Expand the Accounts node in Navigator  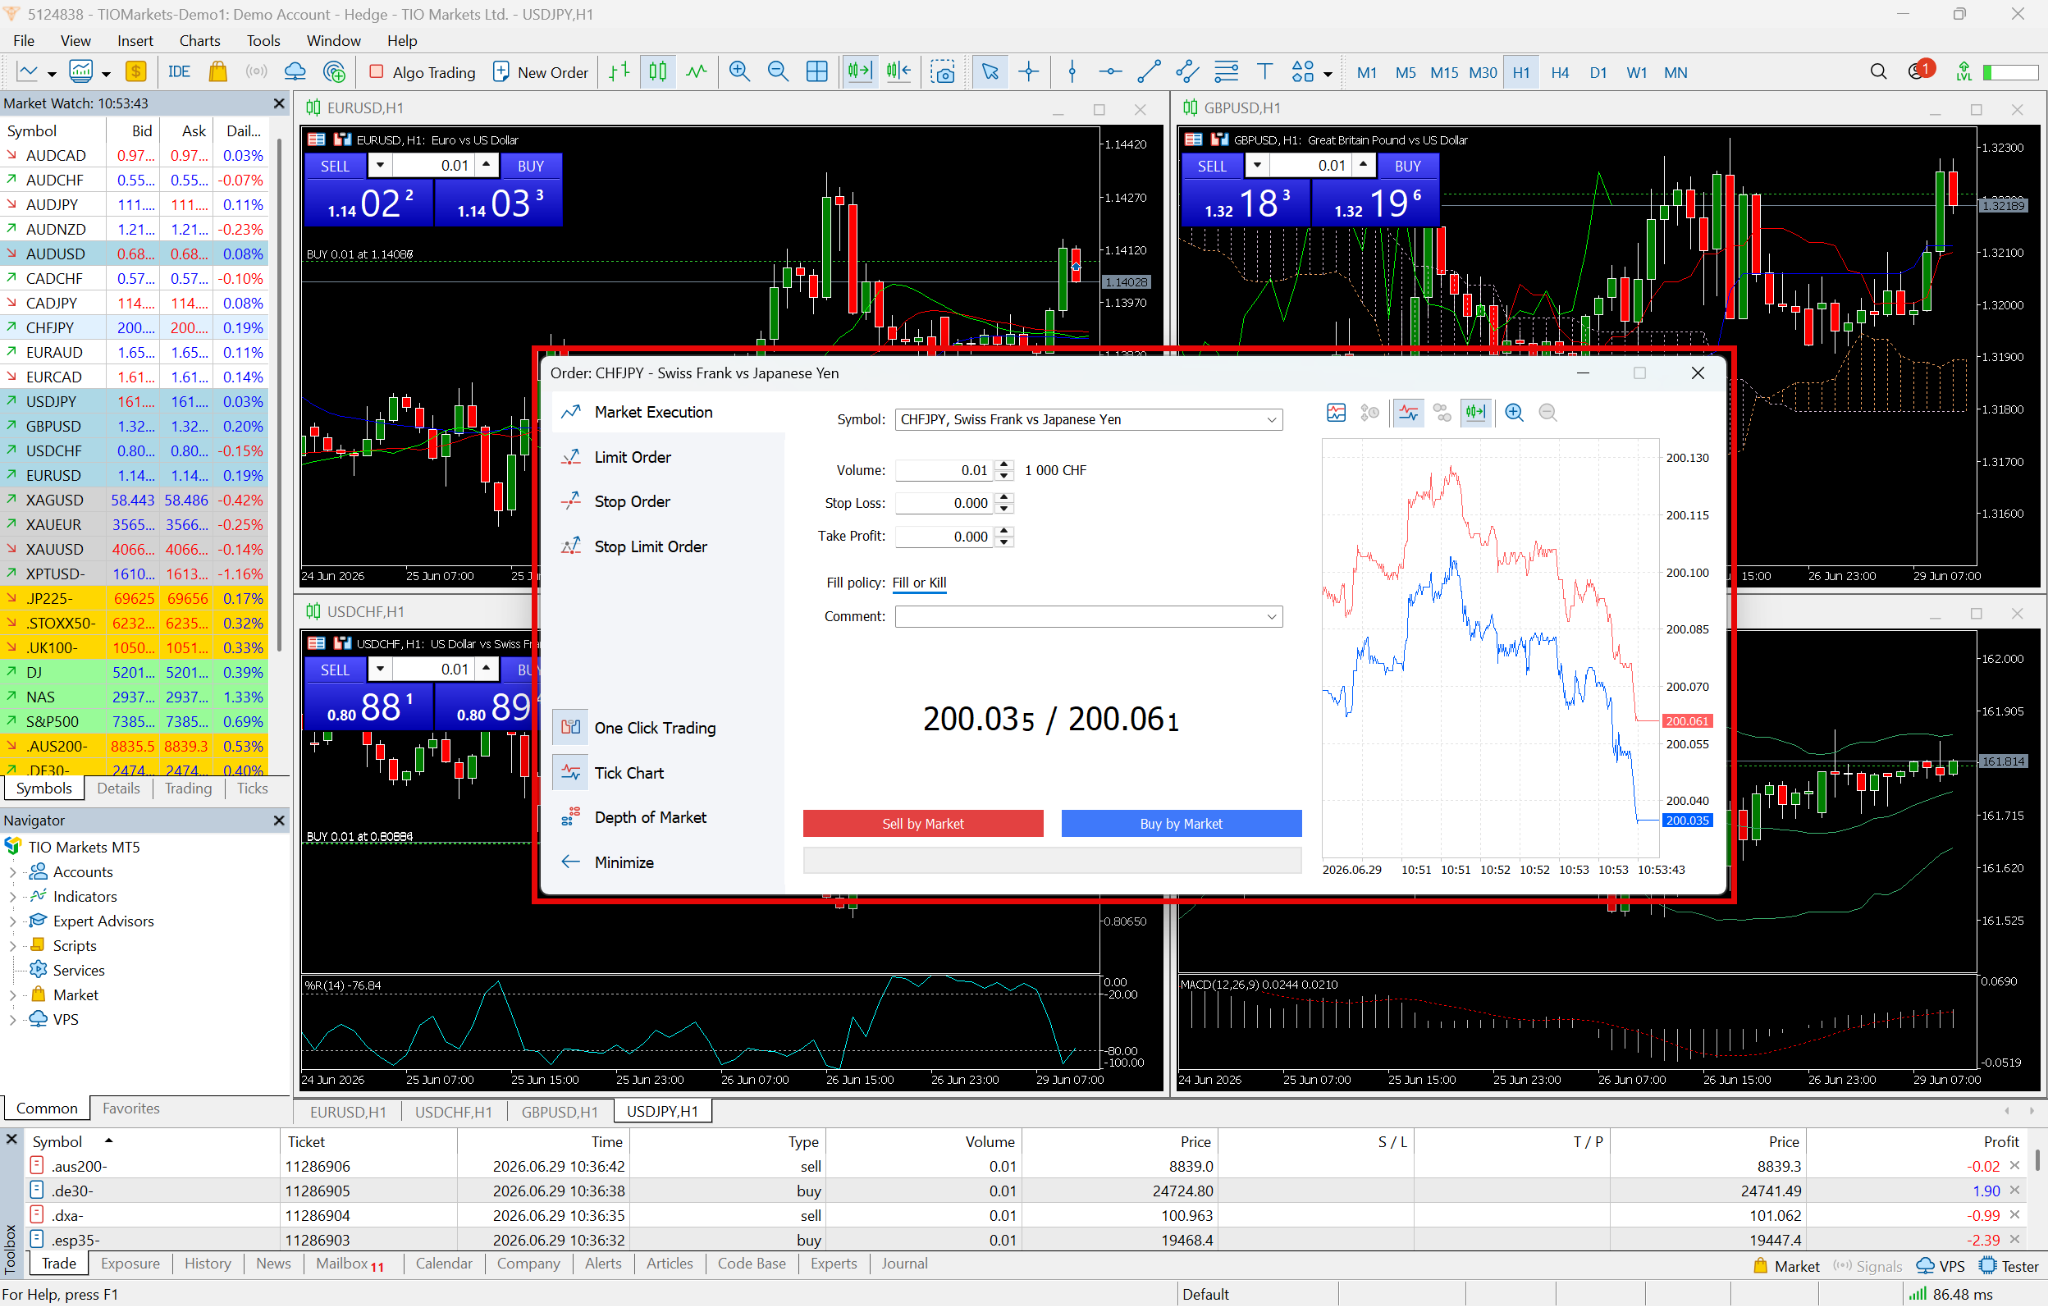point(12,872)
